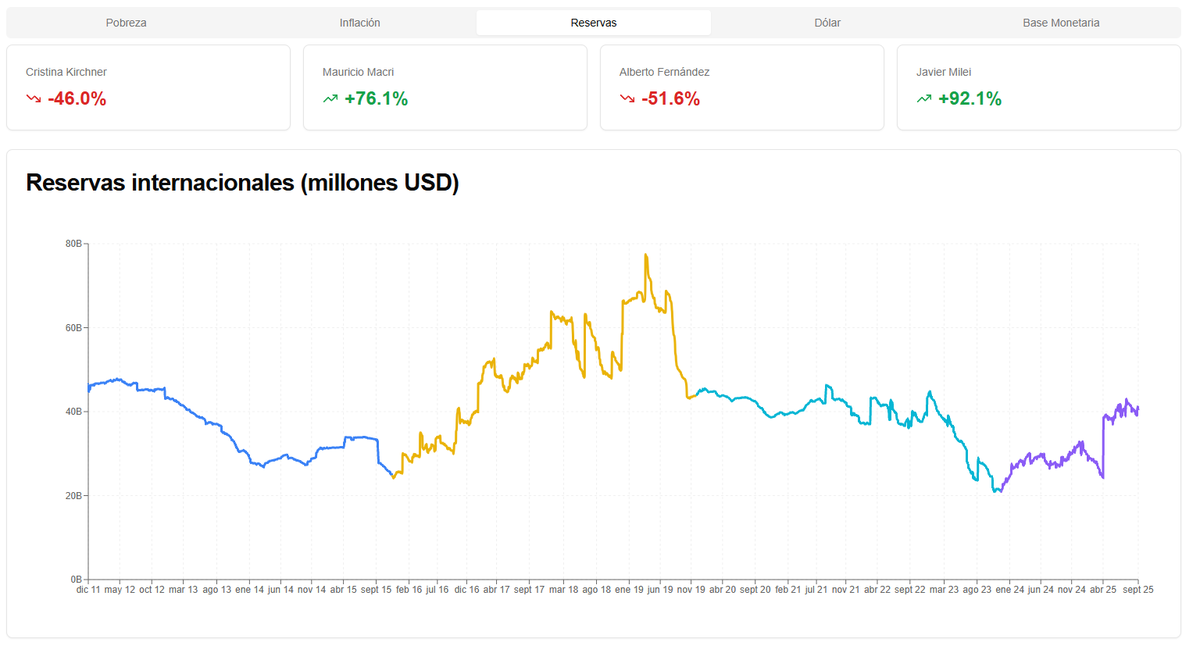Select the Alberto Fernández name label
Image resolution: width=1200 pixels, height=653 pixels.
pos(664,72)
